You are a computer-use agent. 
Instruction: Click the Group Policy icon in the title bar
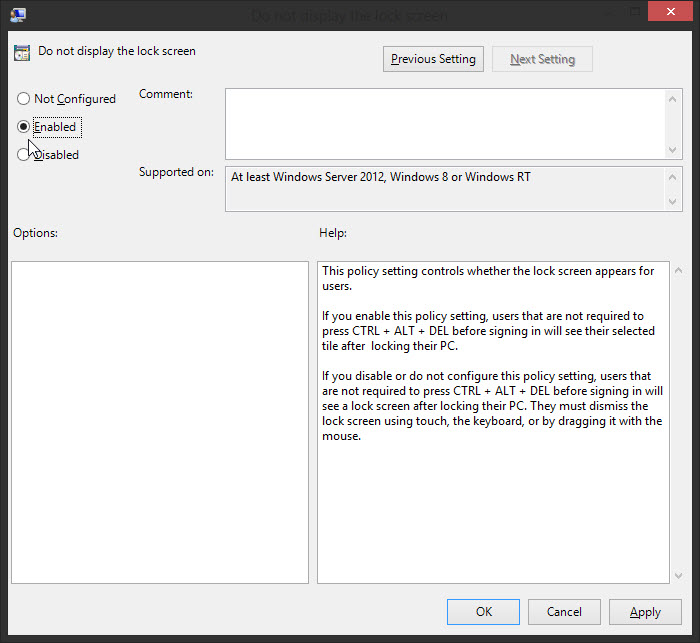18,15
